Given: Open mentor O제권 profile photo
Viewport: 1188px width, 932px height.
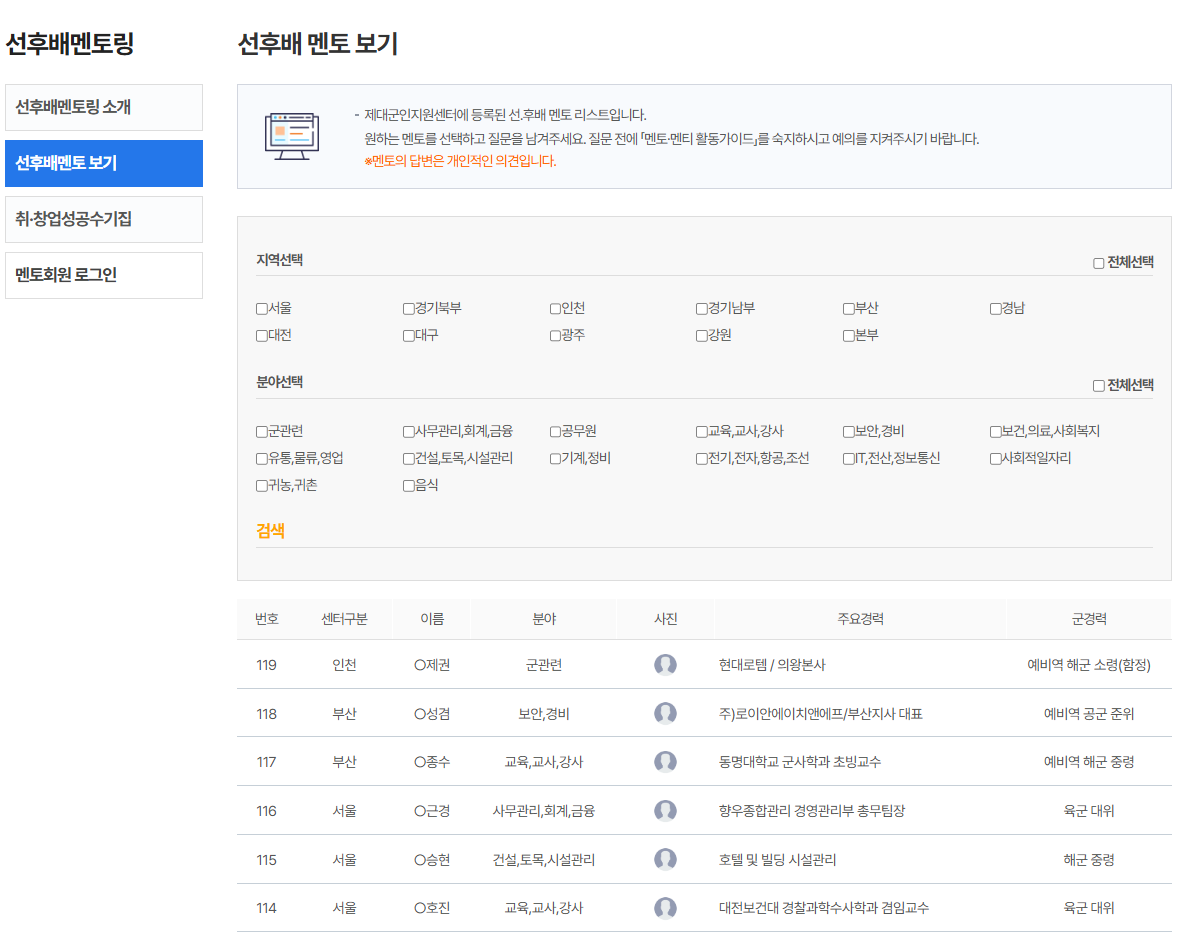Looking at the screenshot, I should 665,665.
